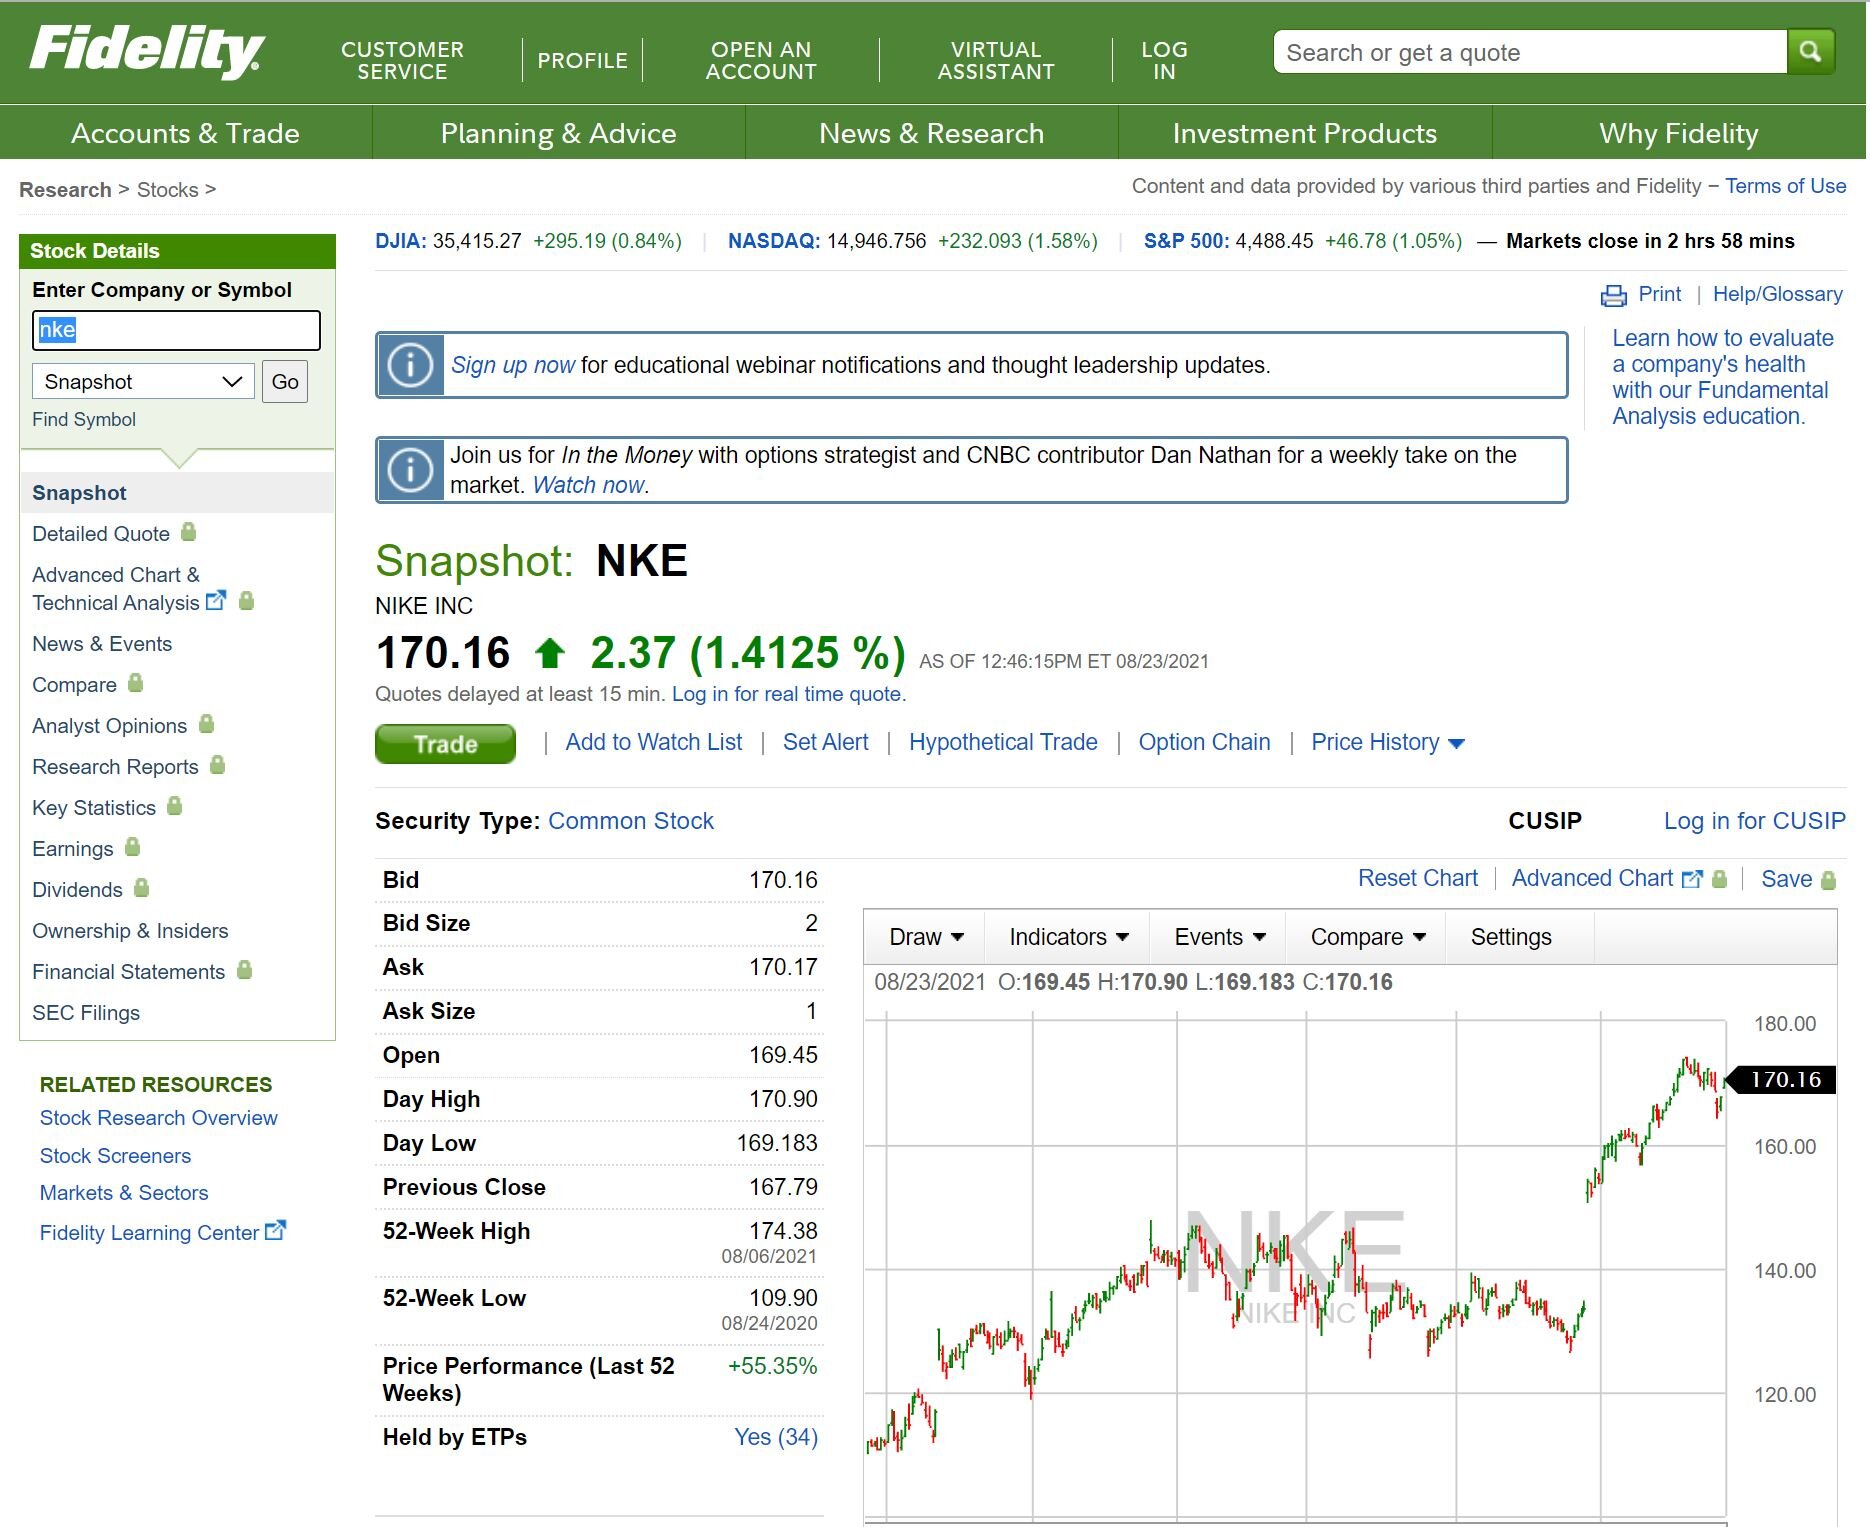Click the lock icon next to Save
Image resolution: width=1870 pixels, height=1527 pixels.
pos(1829,880)
